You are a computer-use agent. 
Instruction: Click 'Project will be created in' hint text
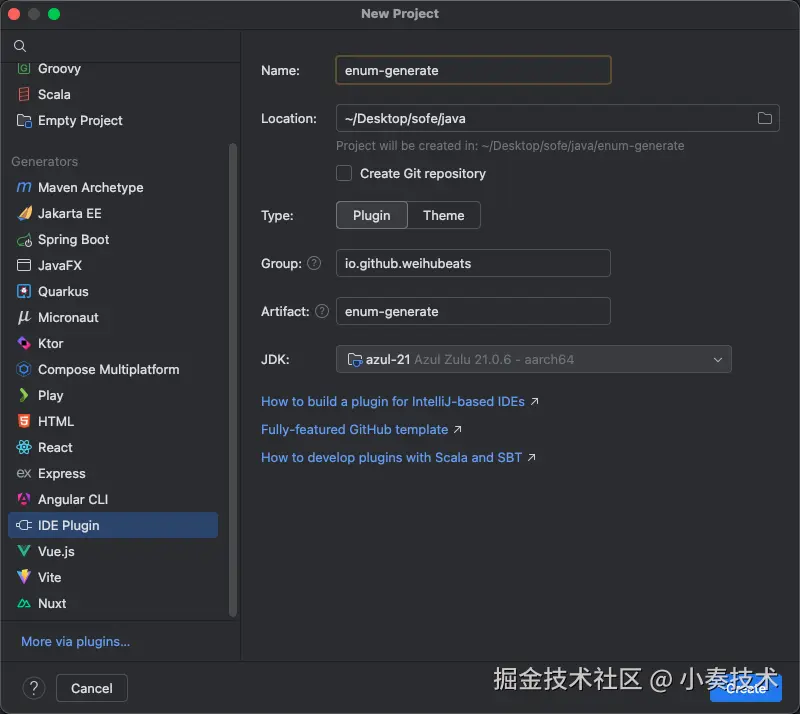click(x=510, y=146)
